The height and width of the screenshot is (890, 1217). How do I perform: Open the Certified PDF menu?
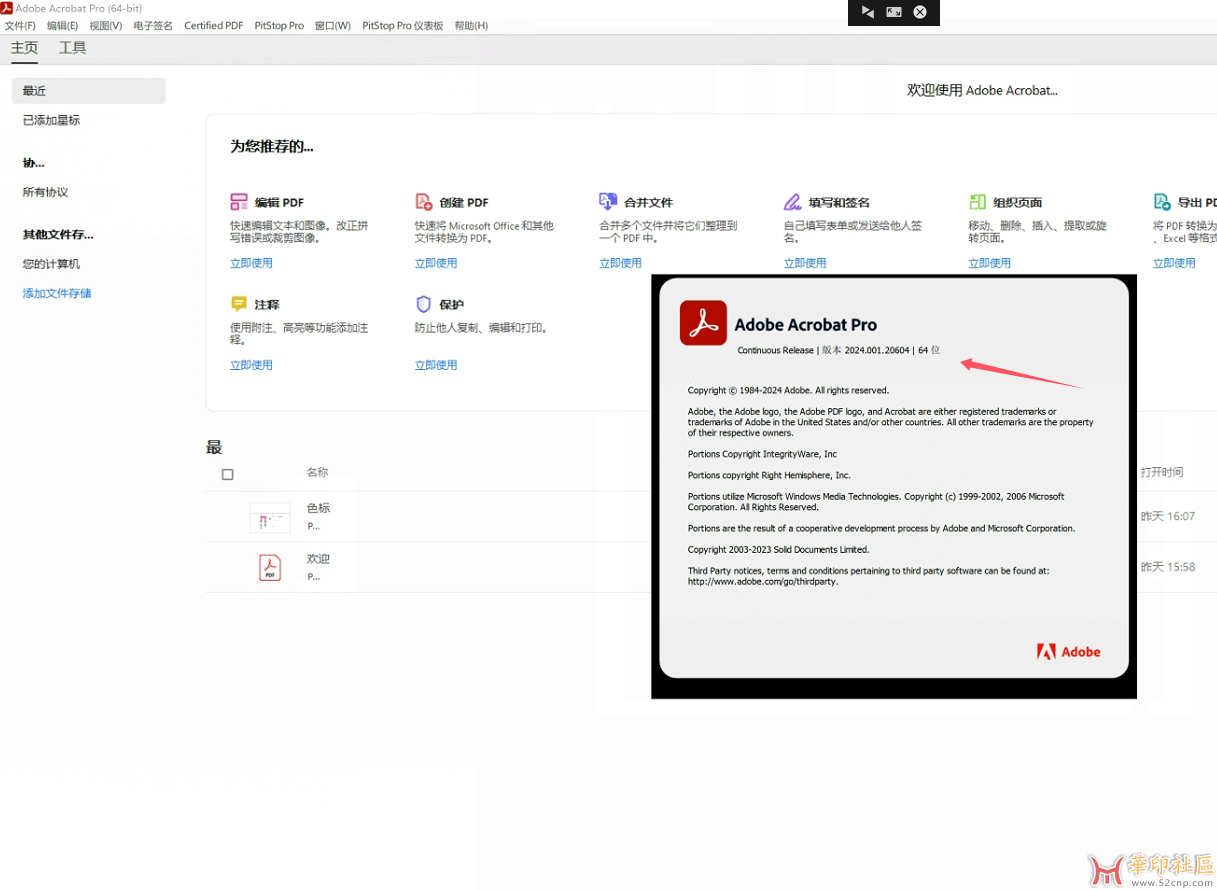(214, 26)
